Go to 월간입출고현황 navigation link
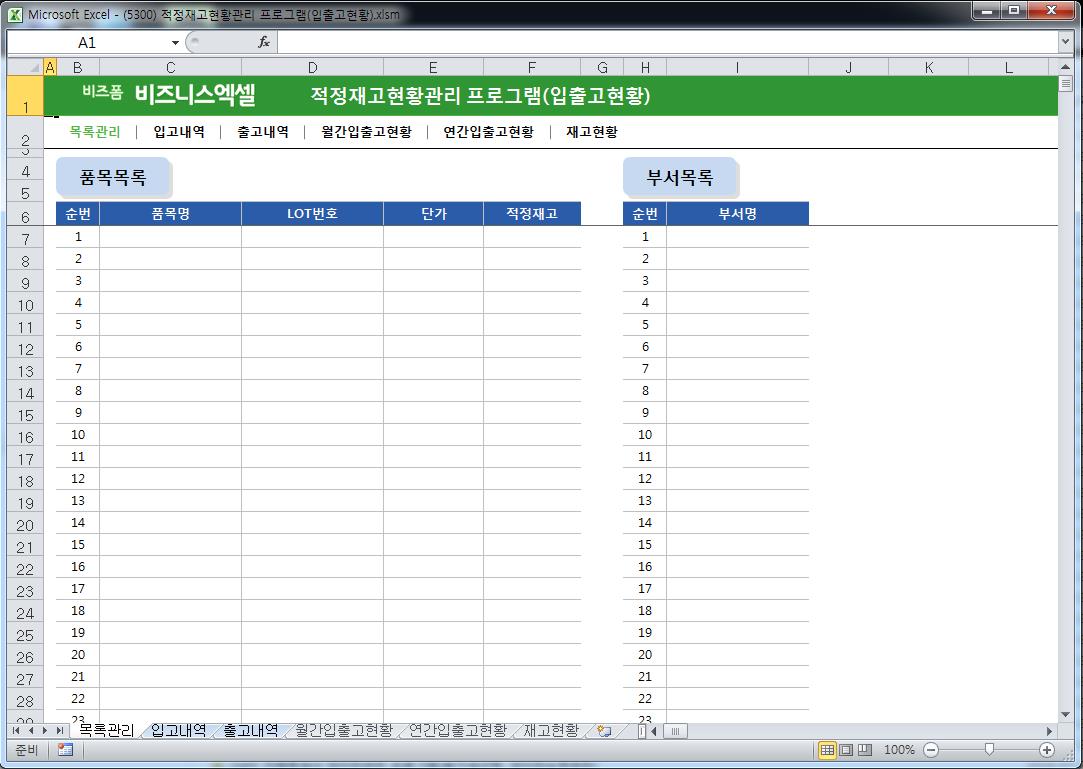The width and height of the screenshot is (1083, 769). pyautogui.click(x=367, y=131)
